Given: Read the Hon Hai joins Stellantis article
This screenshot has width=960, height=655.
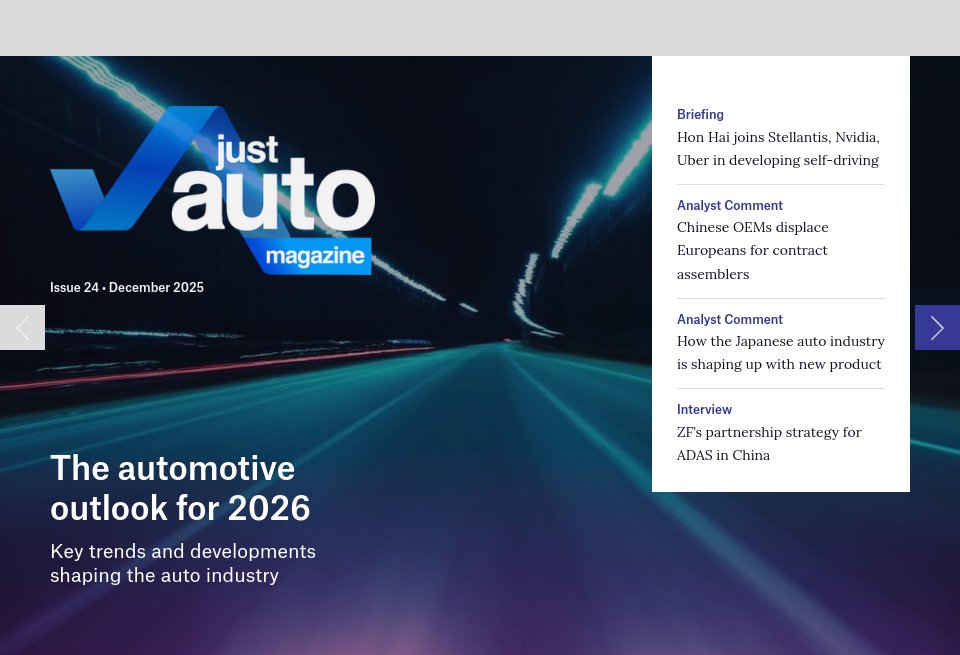Looking at the screenshot, I should click(x=778, y=149).
